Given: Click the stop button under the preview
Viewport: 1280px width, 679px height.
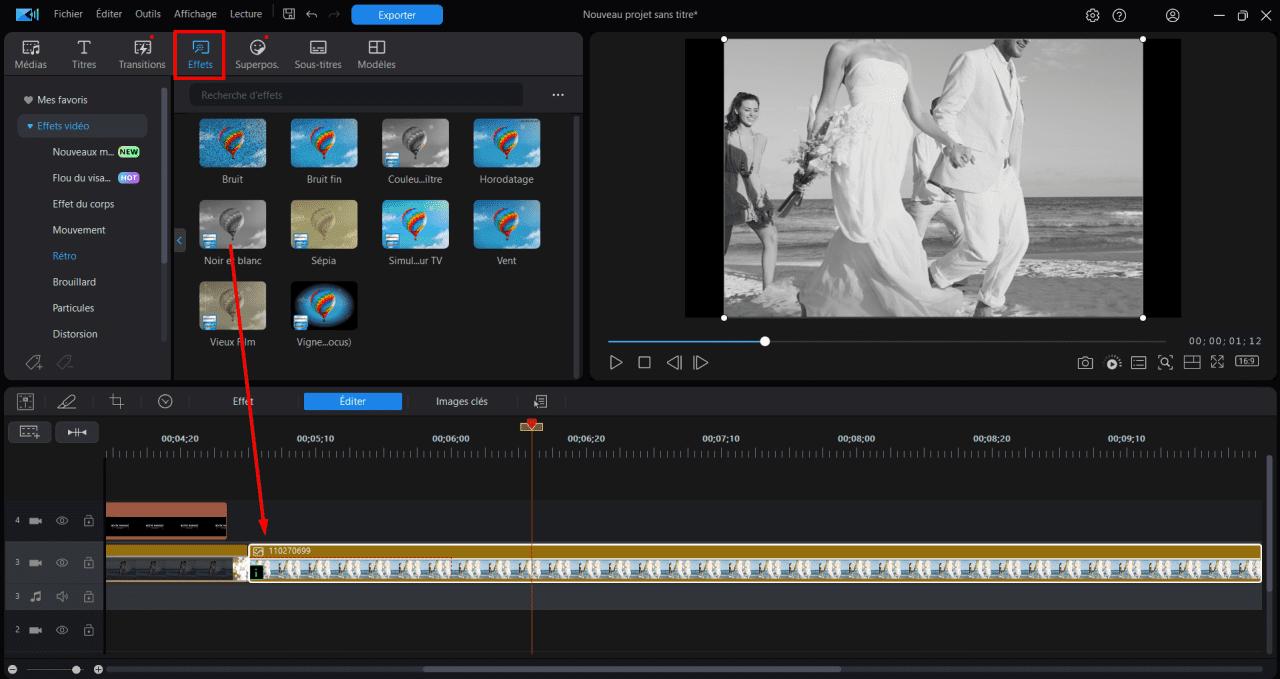Looking at the screenshot, I should [x=645, y=362].
